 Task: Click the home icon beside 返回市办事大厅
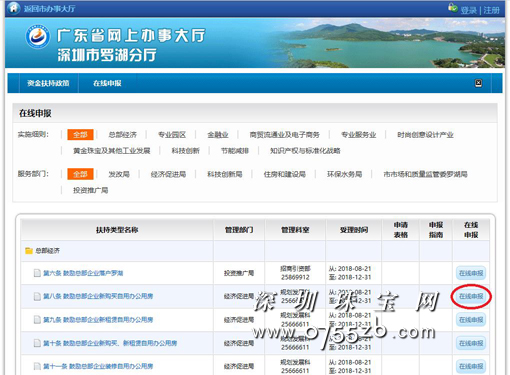(14, 8)
